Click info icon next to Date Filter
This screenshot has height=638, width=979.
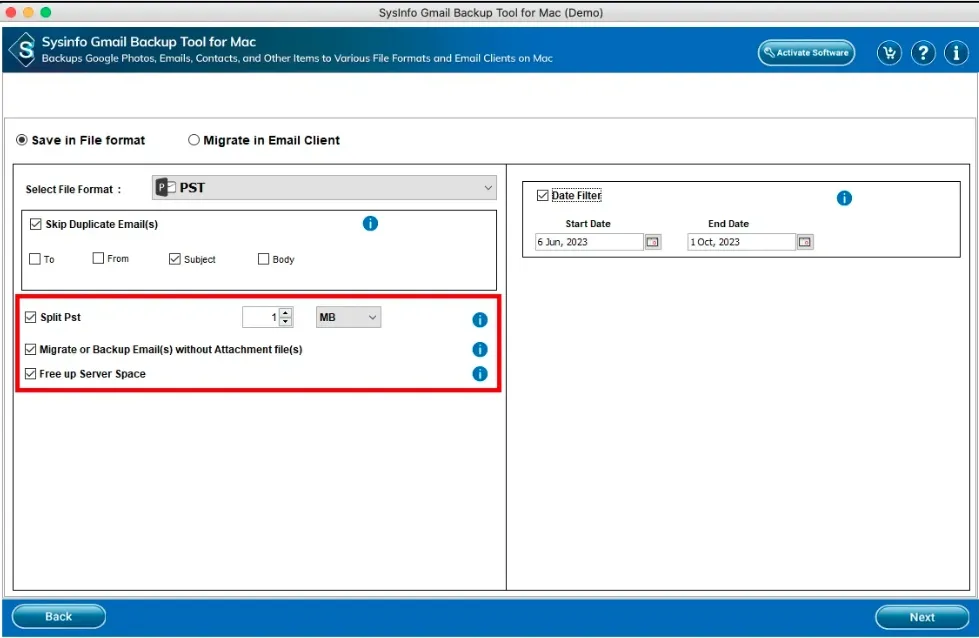click(x=844, y=198)
